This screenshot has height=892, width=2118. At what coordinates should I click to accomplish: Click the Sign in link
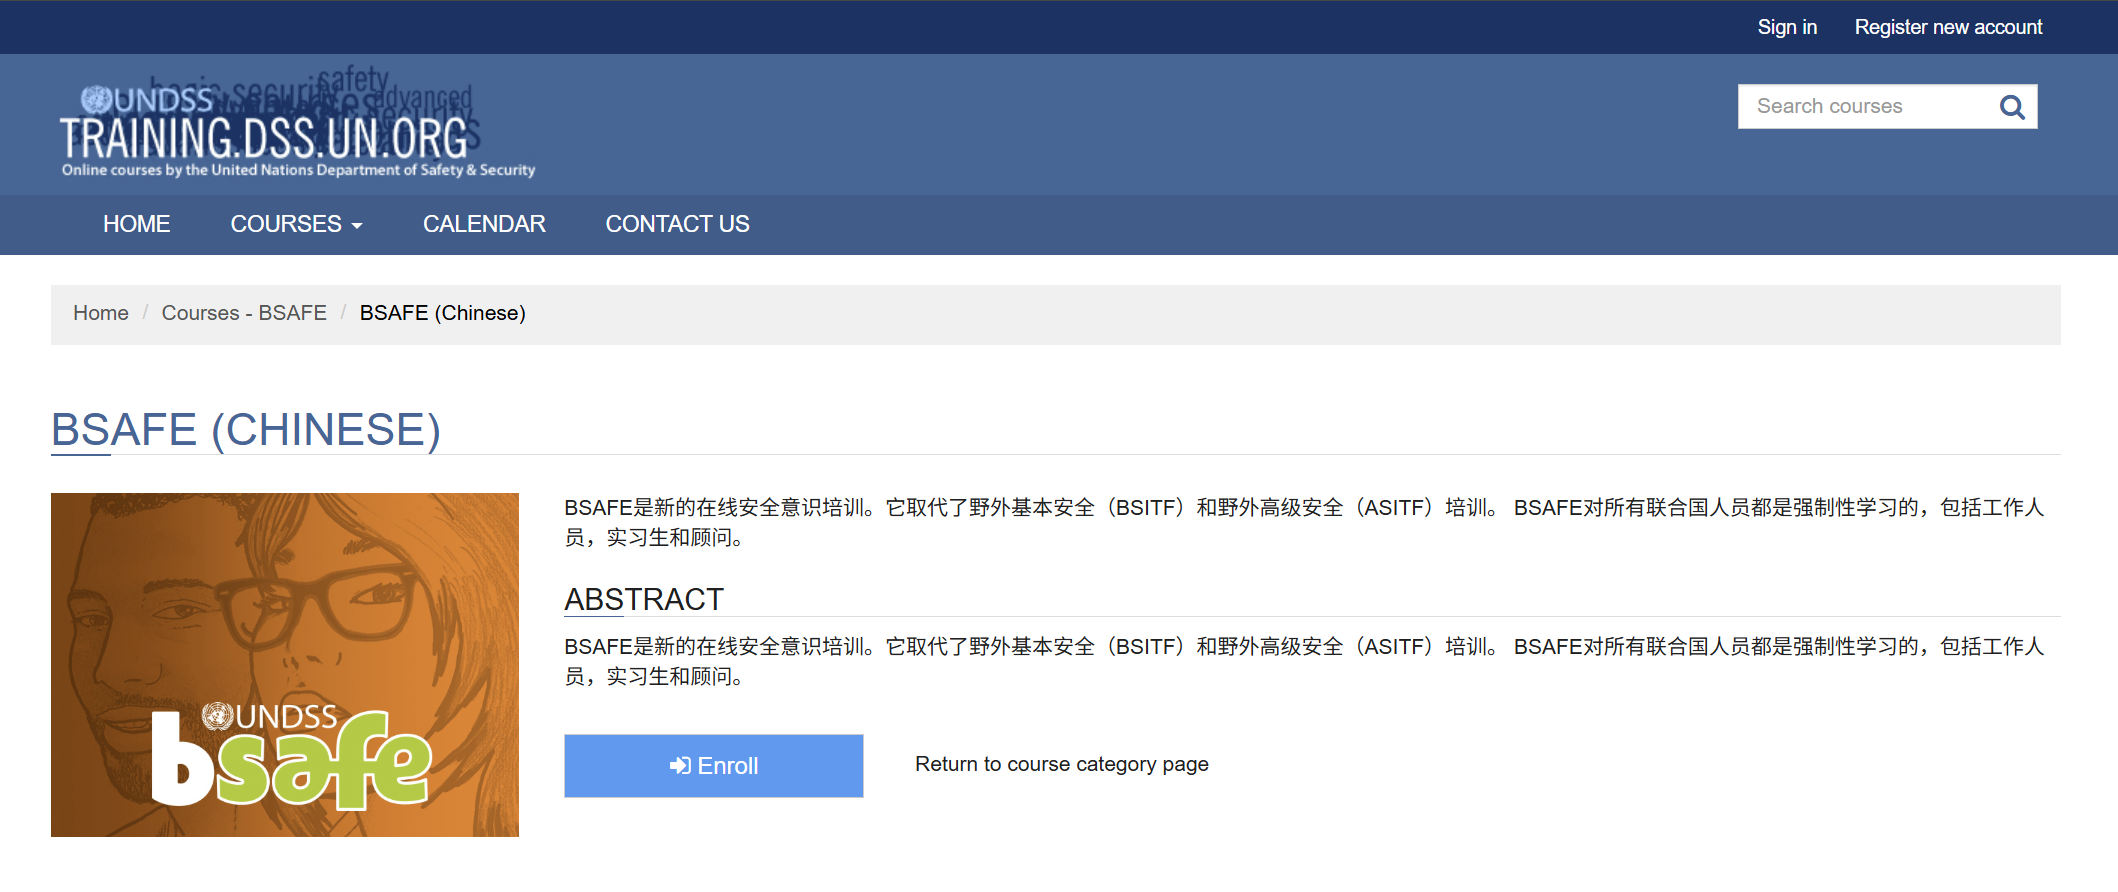tap(1786, 27)
